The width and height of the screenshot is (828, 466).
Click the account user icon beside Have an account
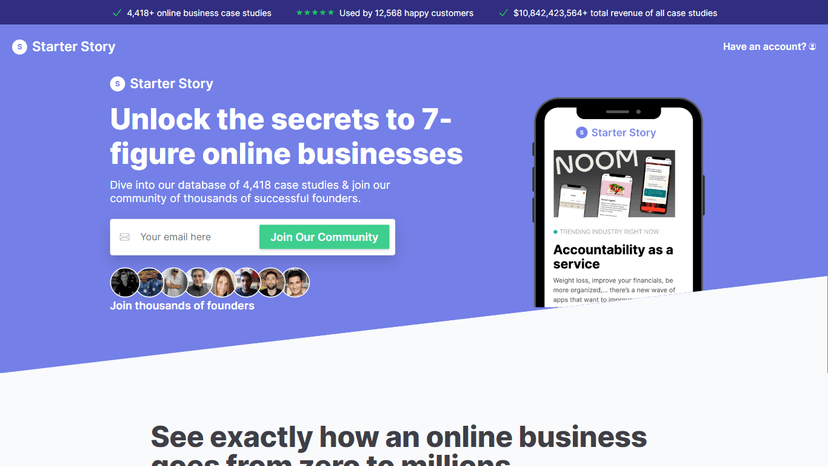point(812,47)
